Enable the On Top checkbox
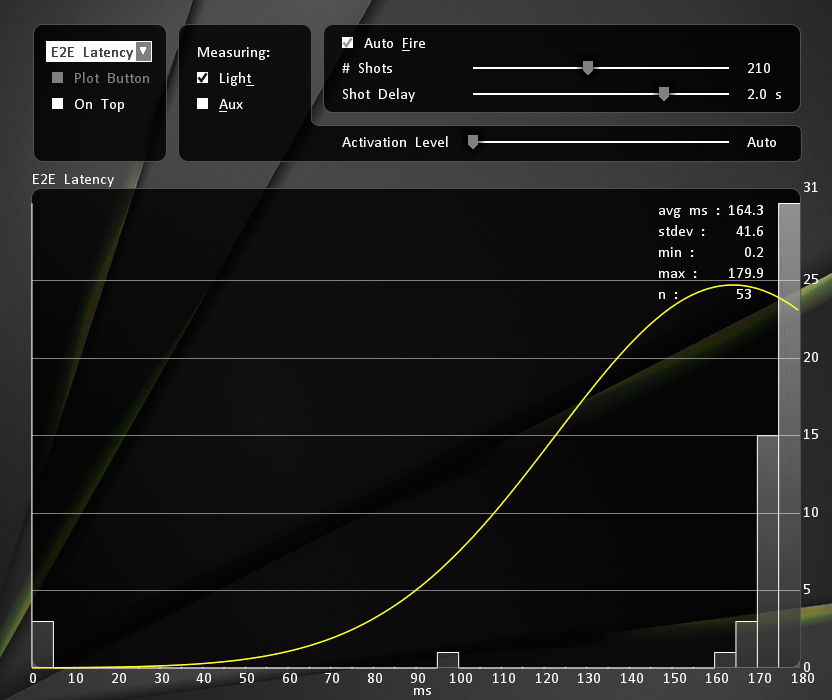The width and height of the screenshot is (832, 700). pos(58,104)
